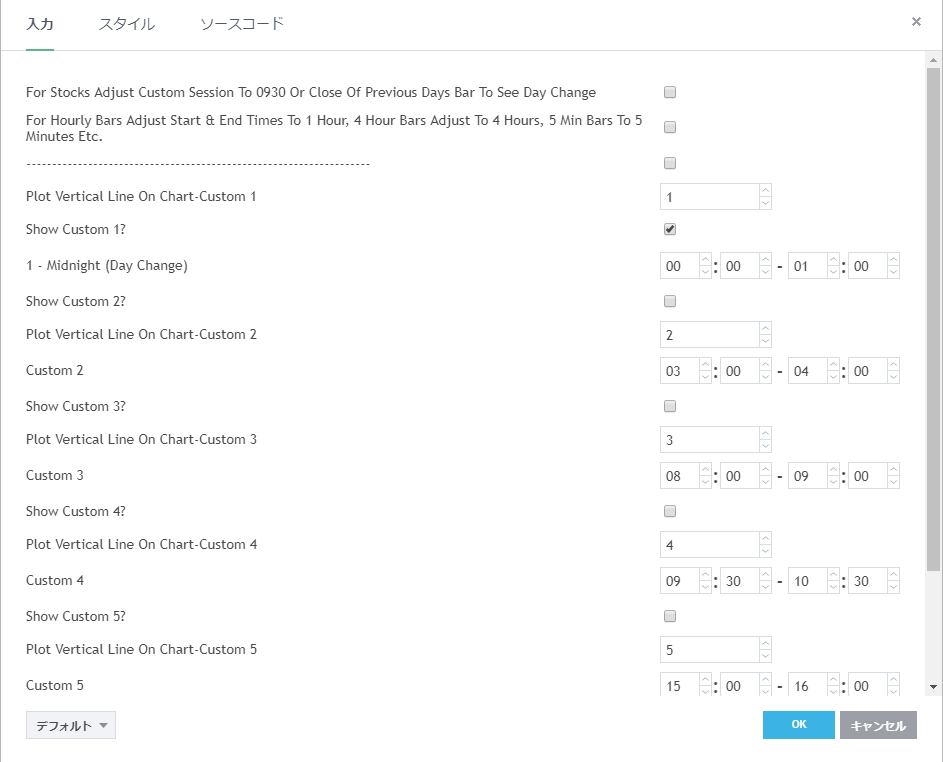
Task: Decrease the Plot Vertical Line Custom 2 value
Action: (765, 341)
